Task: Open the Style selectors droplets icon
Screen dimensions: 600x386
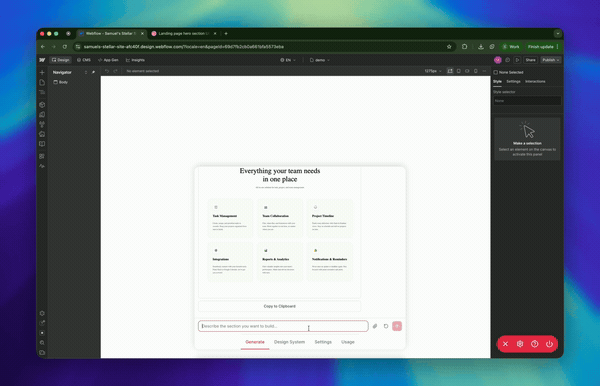Action: tap(42, 124)
